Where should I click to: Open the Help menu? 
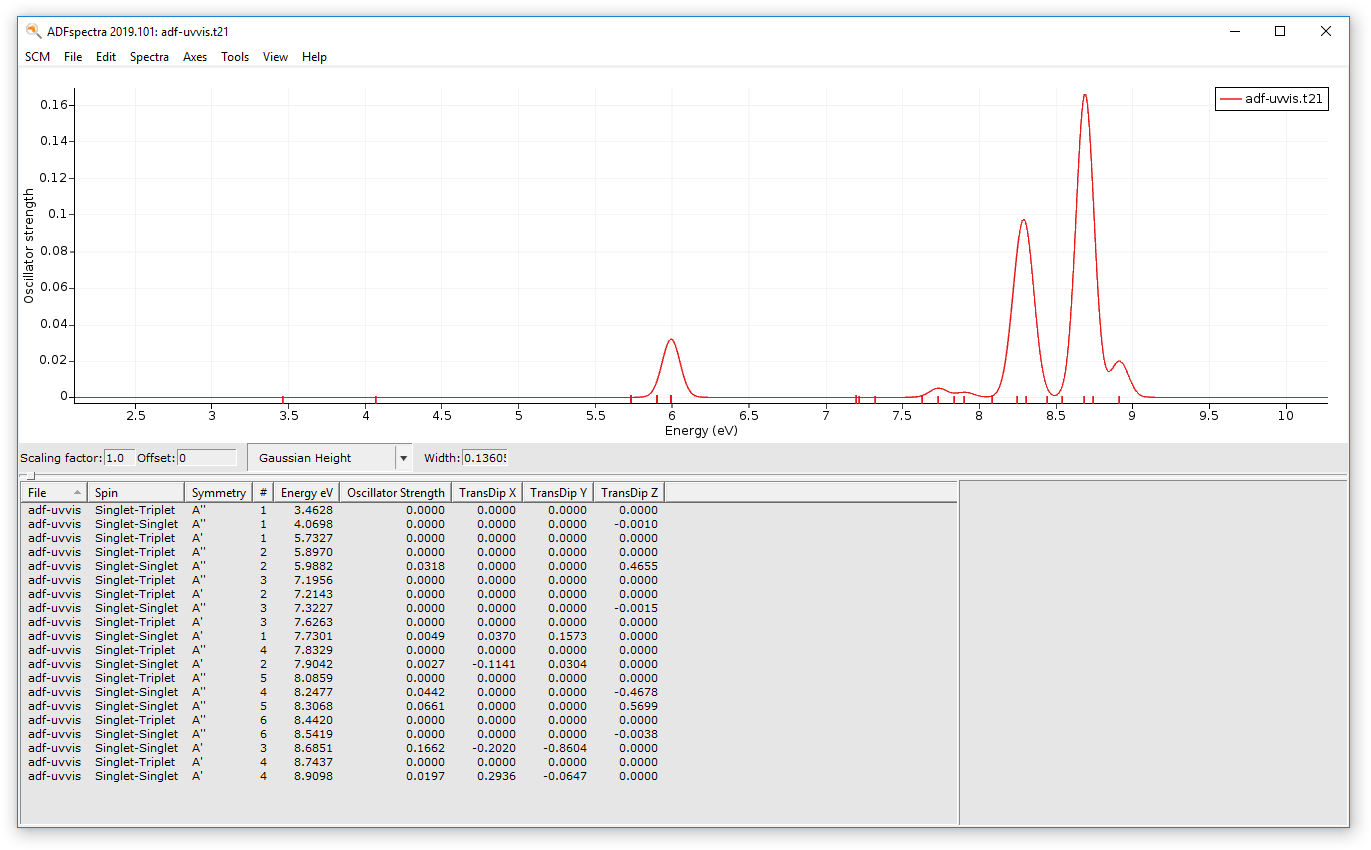[314, 57]
